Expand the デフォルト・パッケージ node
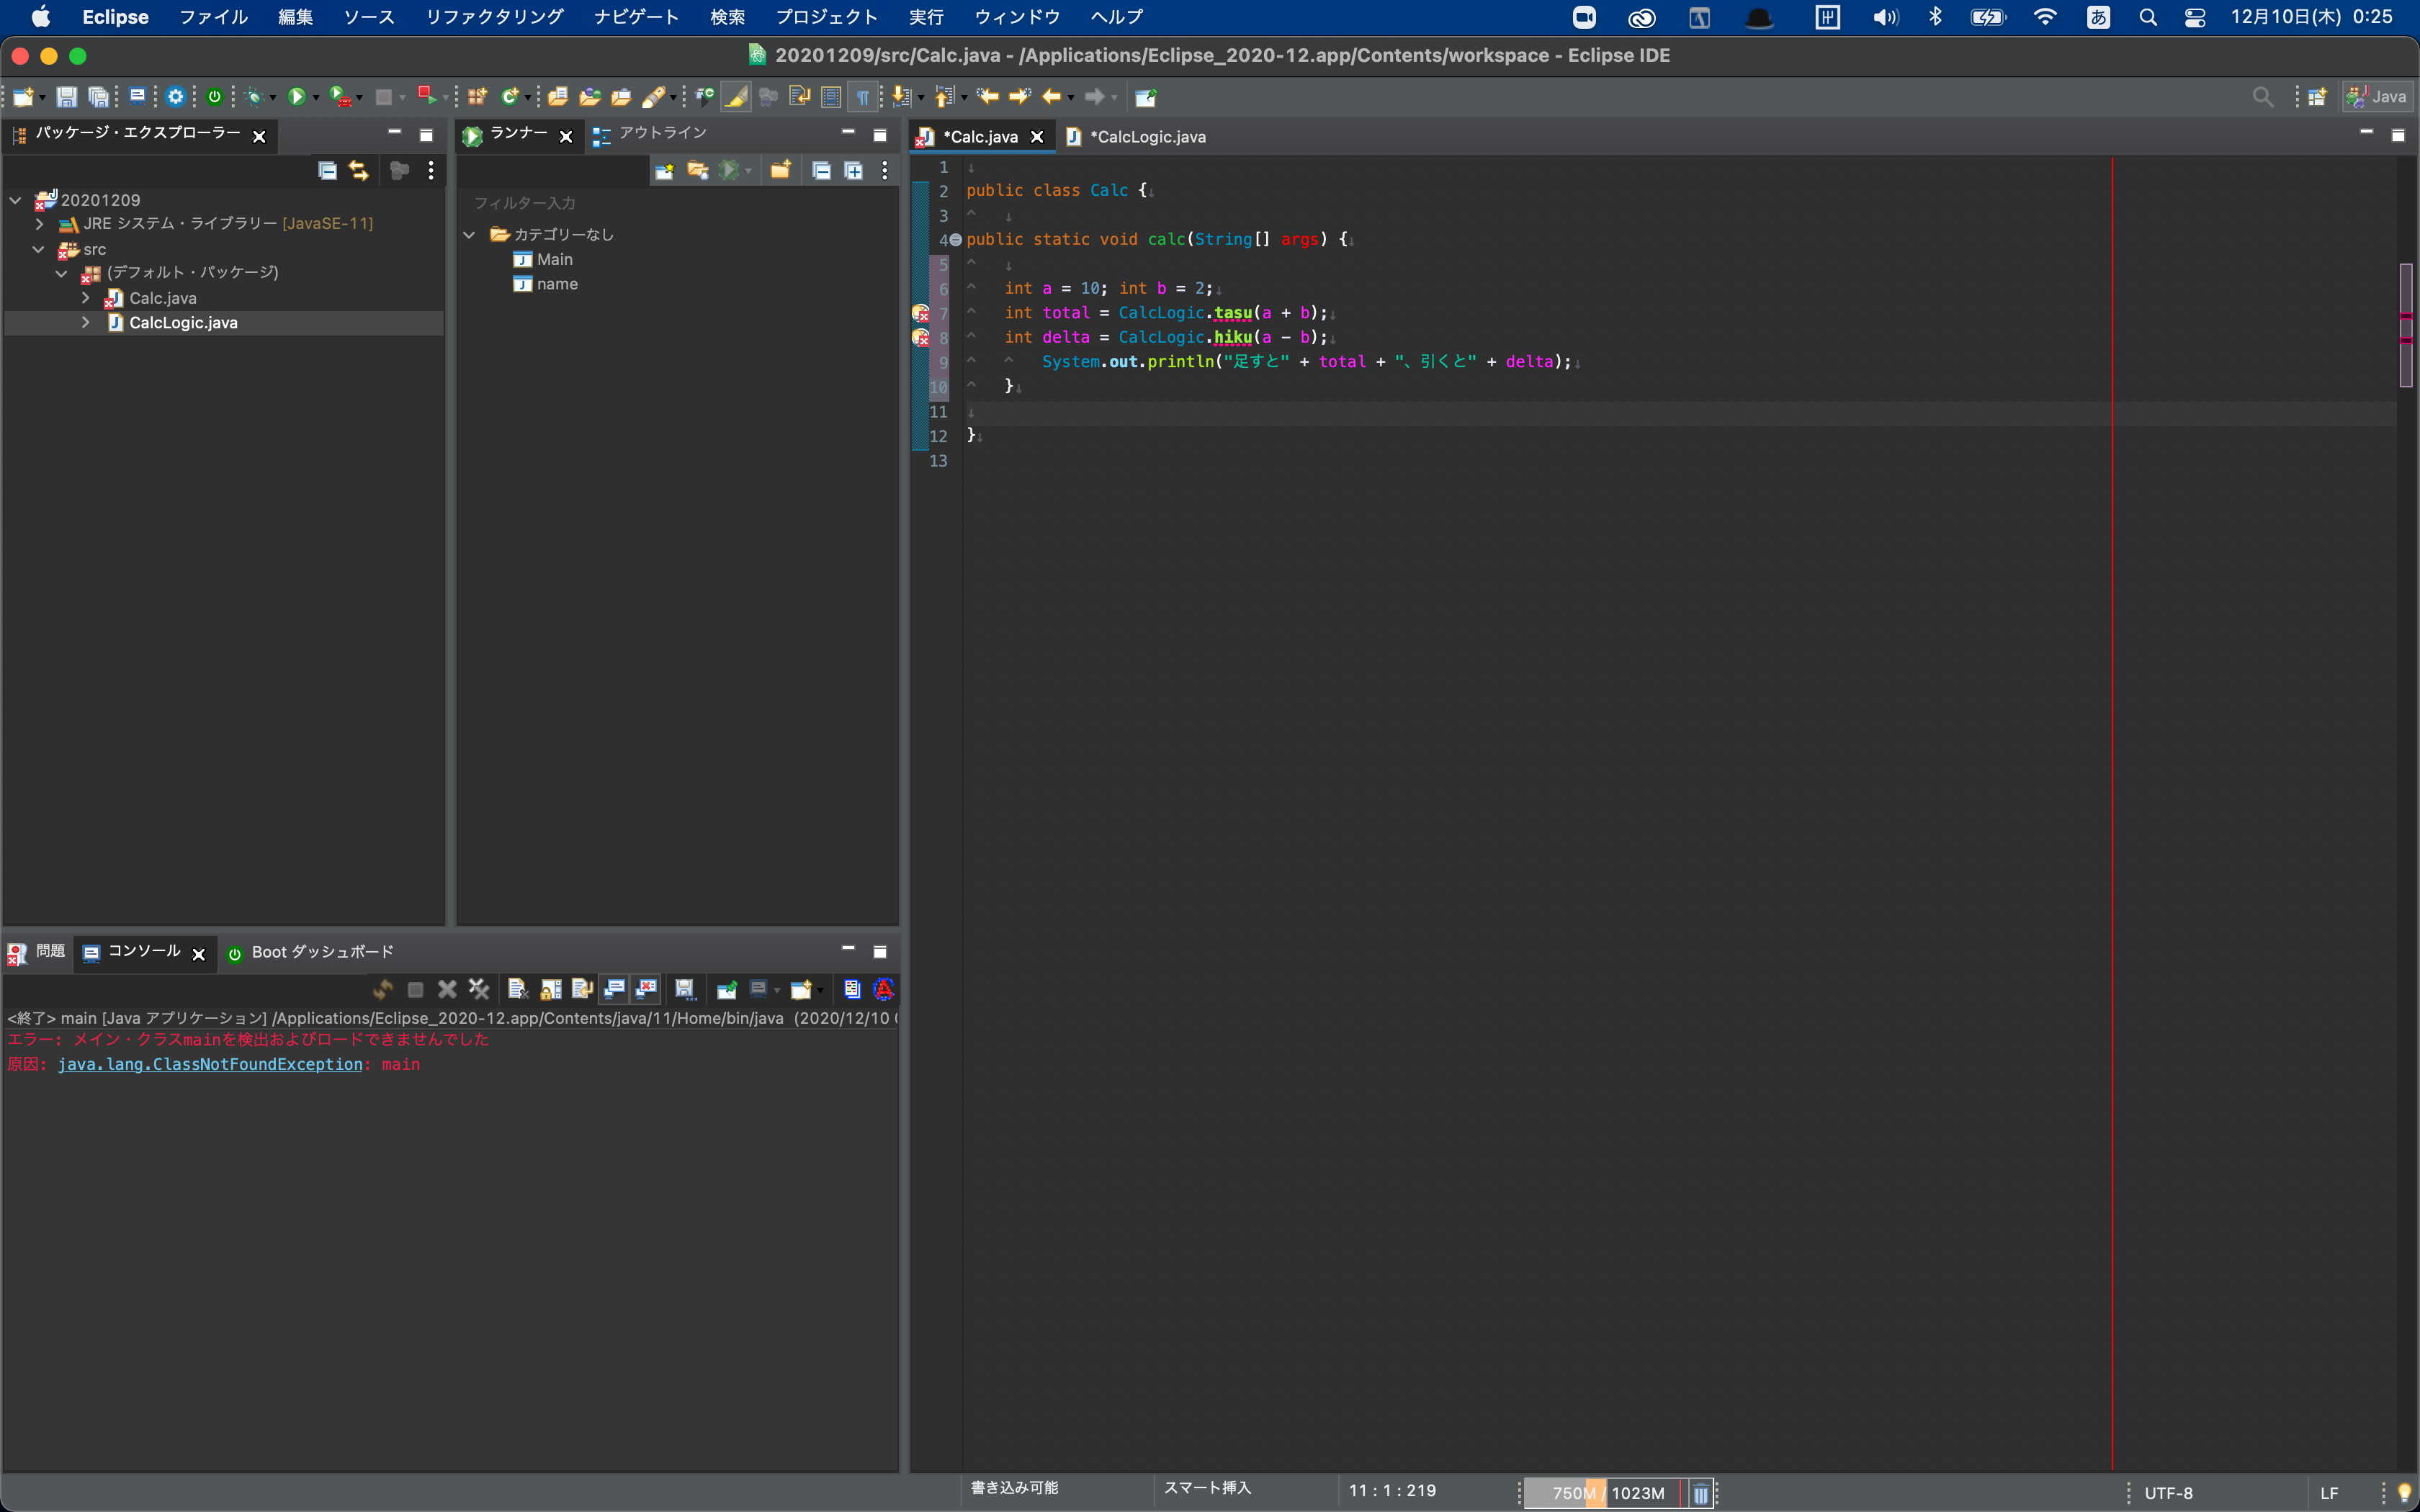 tap(65, 271)
